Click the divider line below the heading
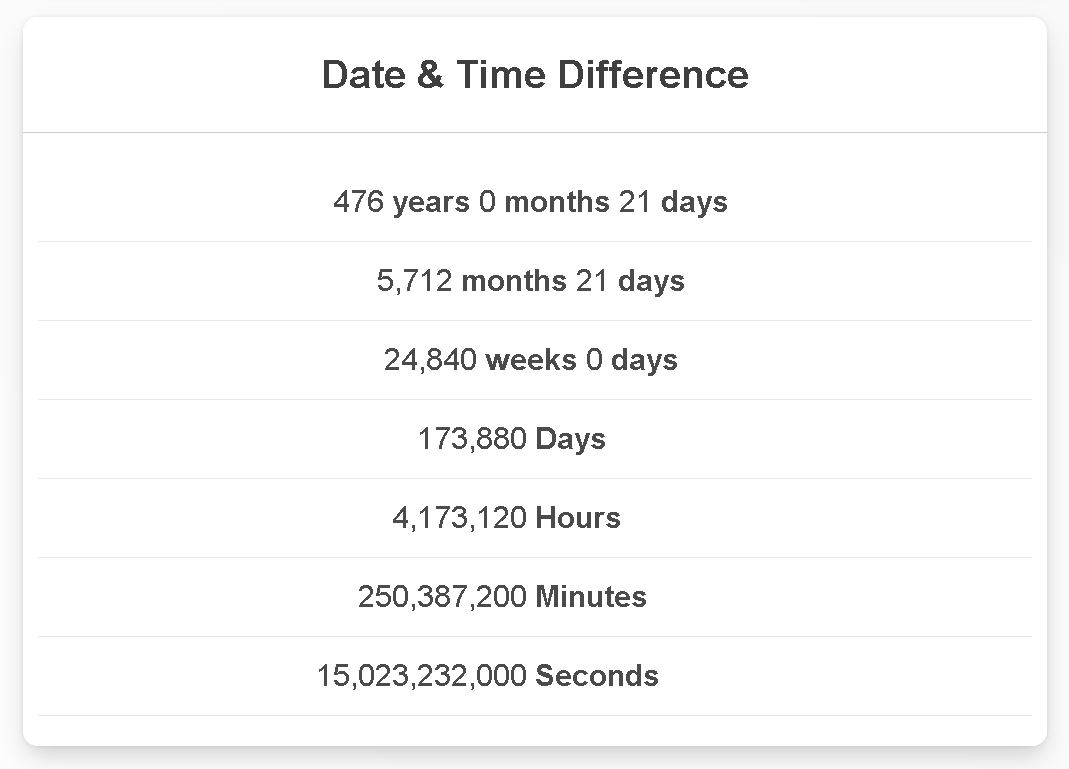The height and width of the screenshot is (769, 1069). coord(535,132)
